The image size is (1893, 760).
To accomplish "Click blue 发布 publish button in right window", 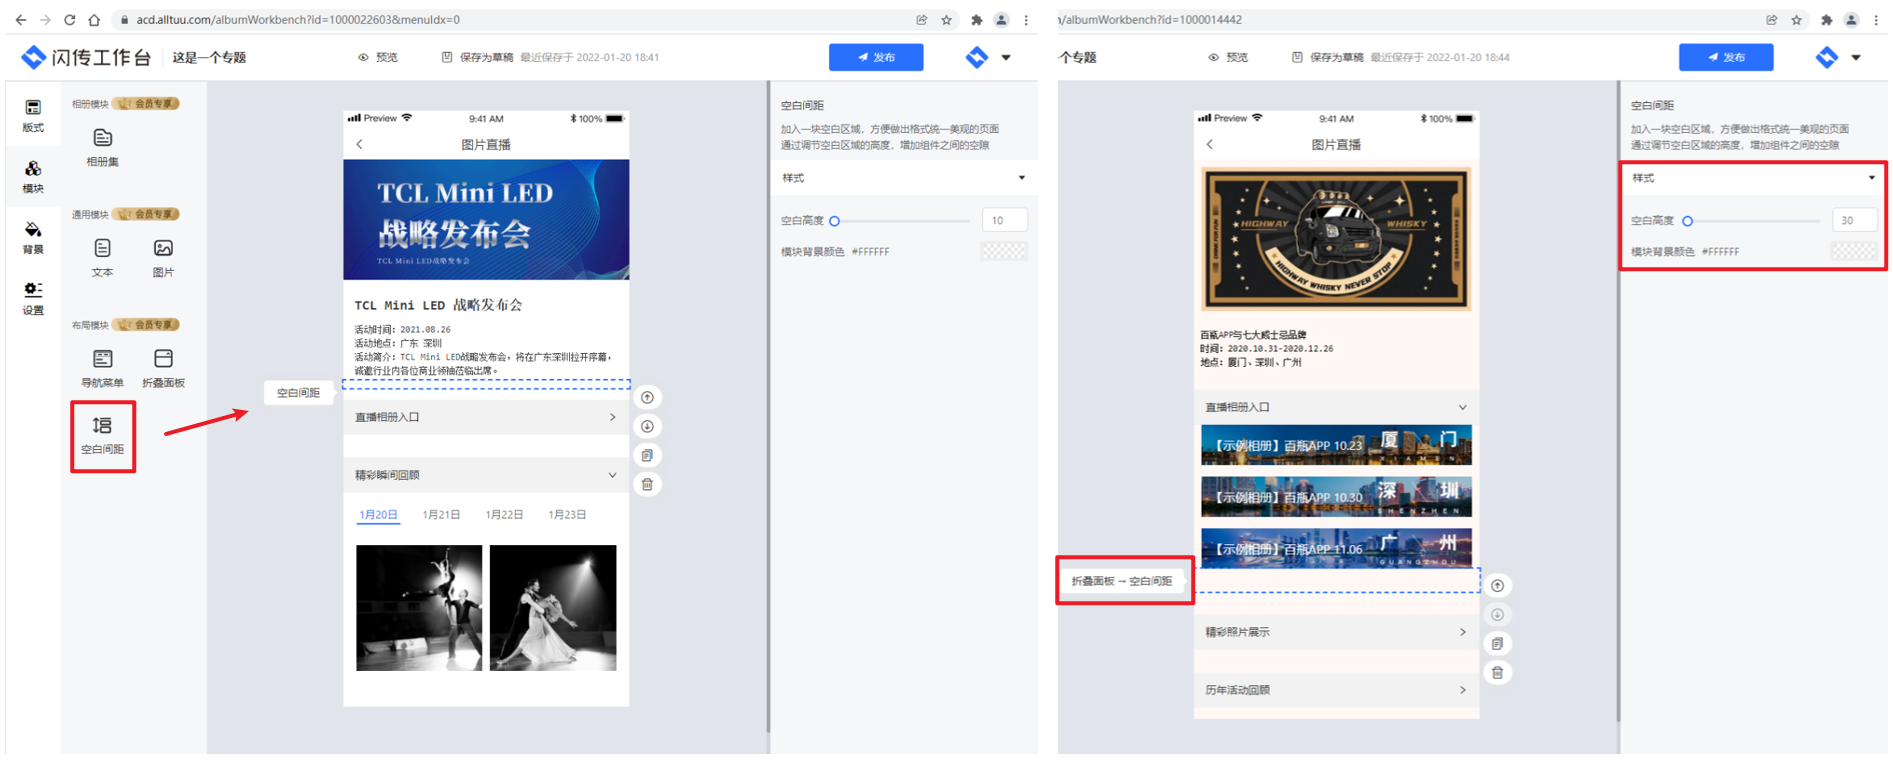I will coord(1726,57).
